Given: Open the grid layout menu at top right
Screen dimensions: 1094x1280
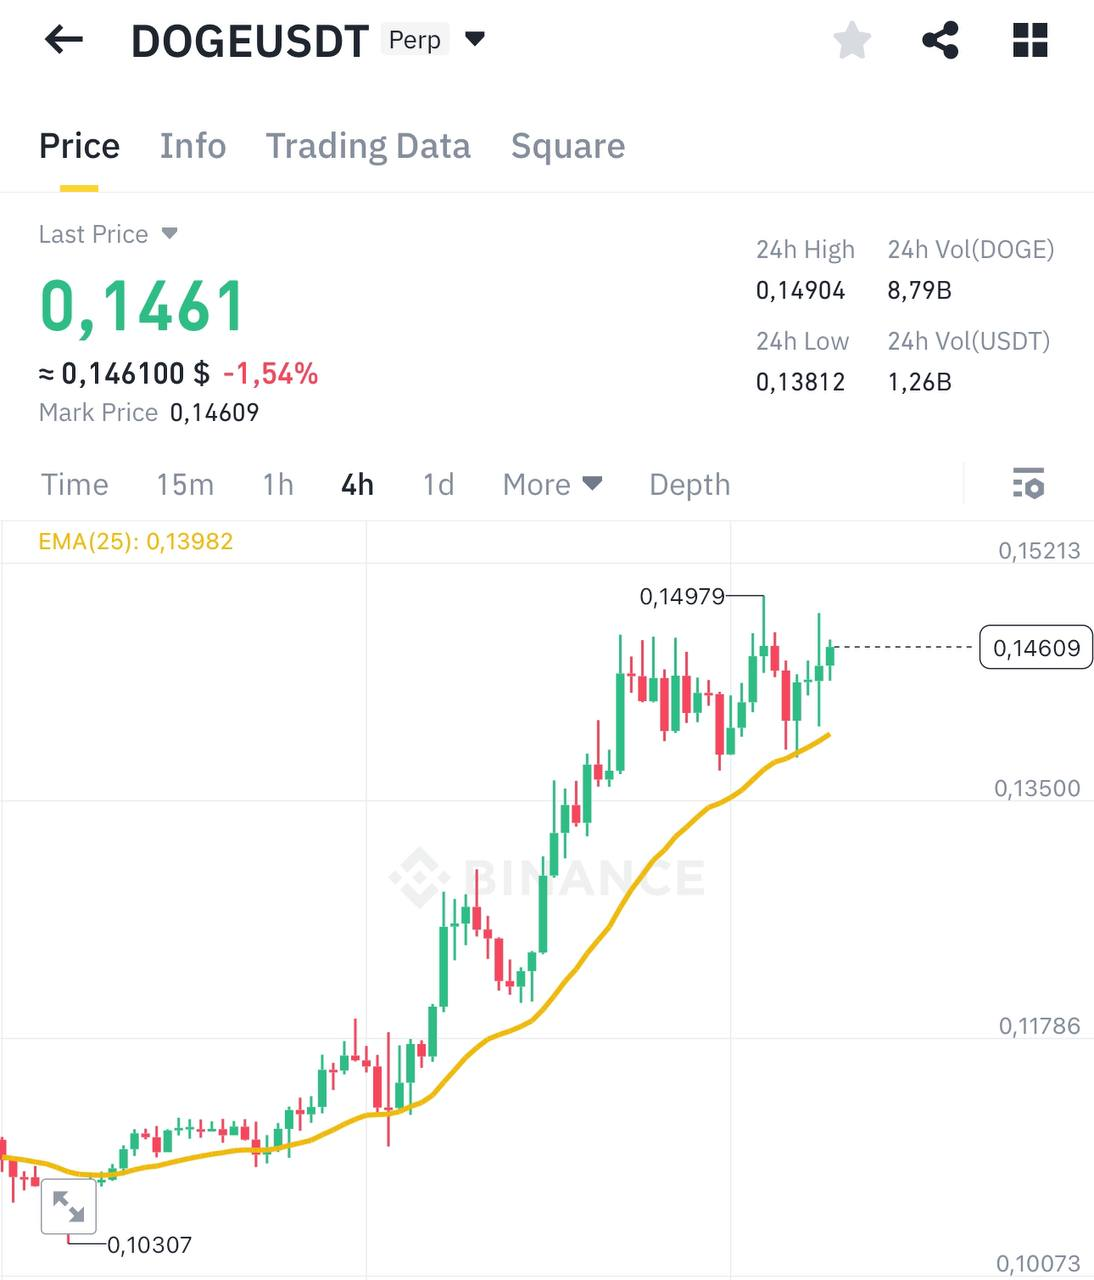Looking at the screenshot, I should [x=1029, y=39].
